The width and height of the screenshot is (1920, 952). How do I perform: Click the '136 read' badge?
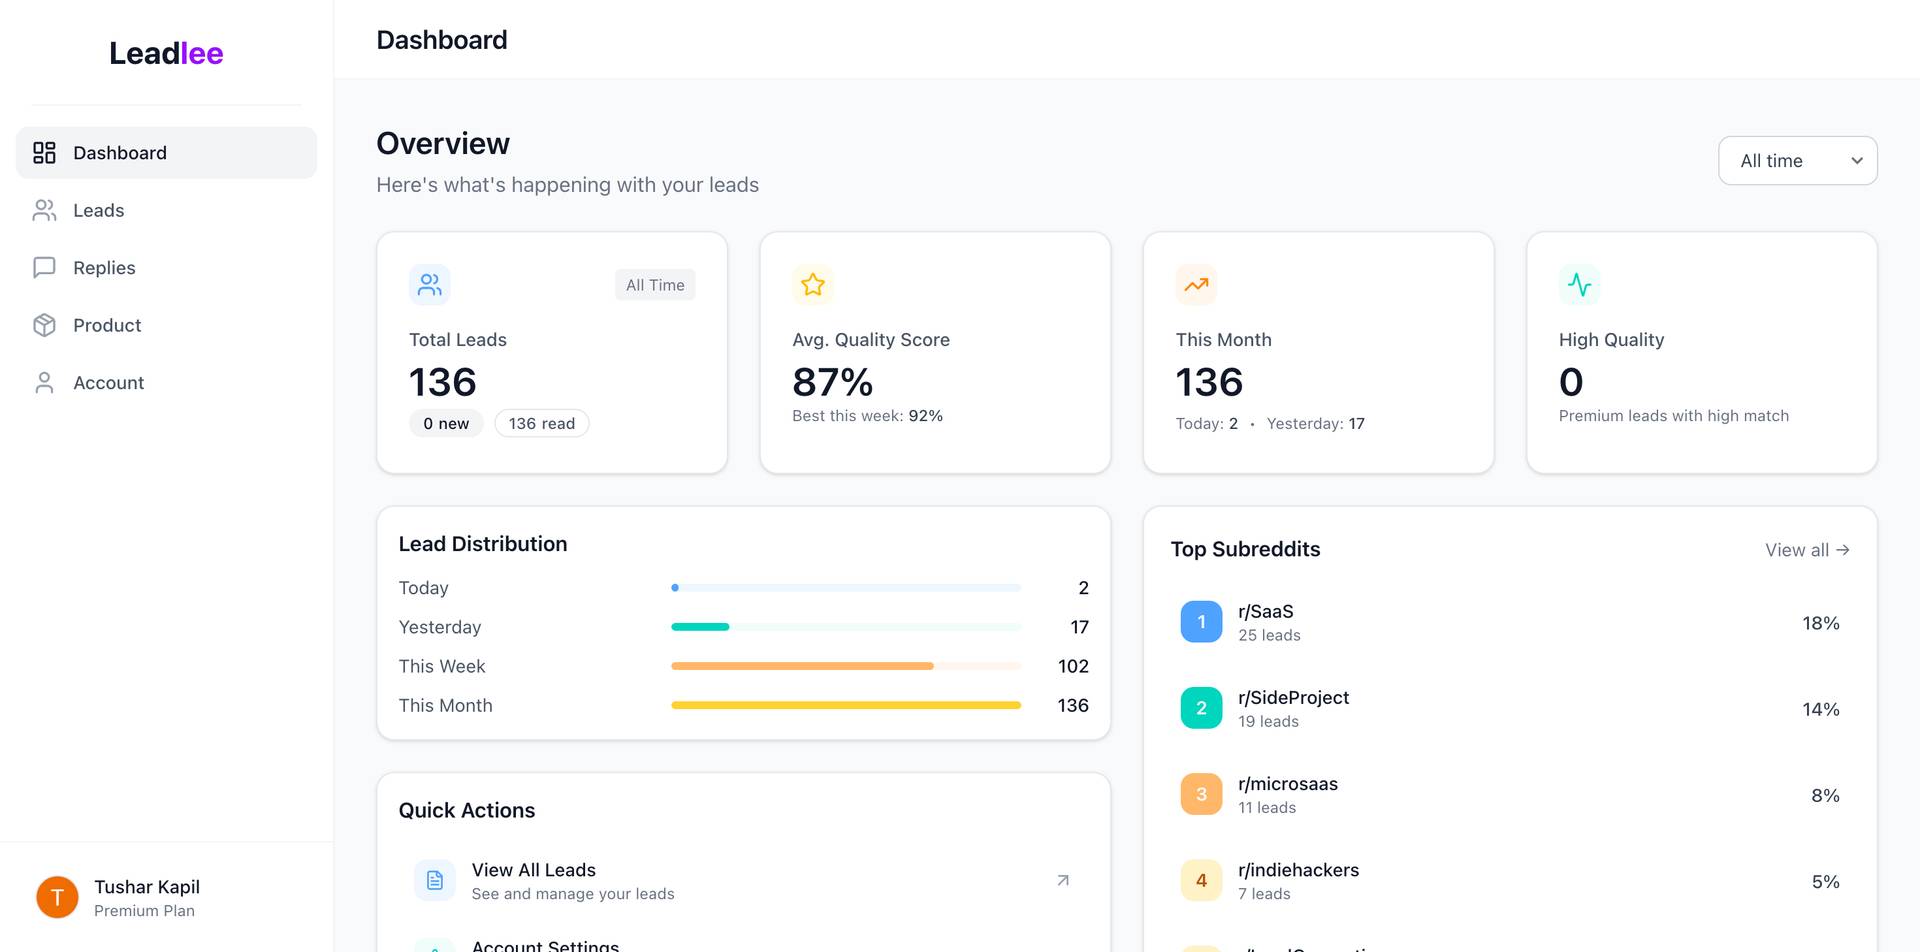[541, 424]
